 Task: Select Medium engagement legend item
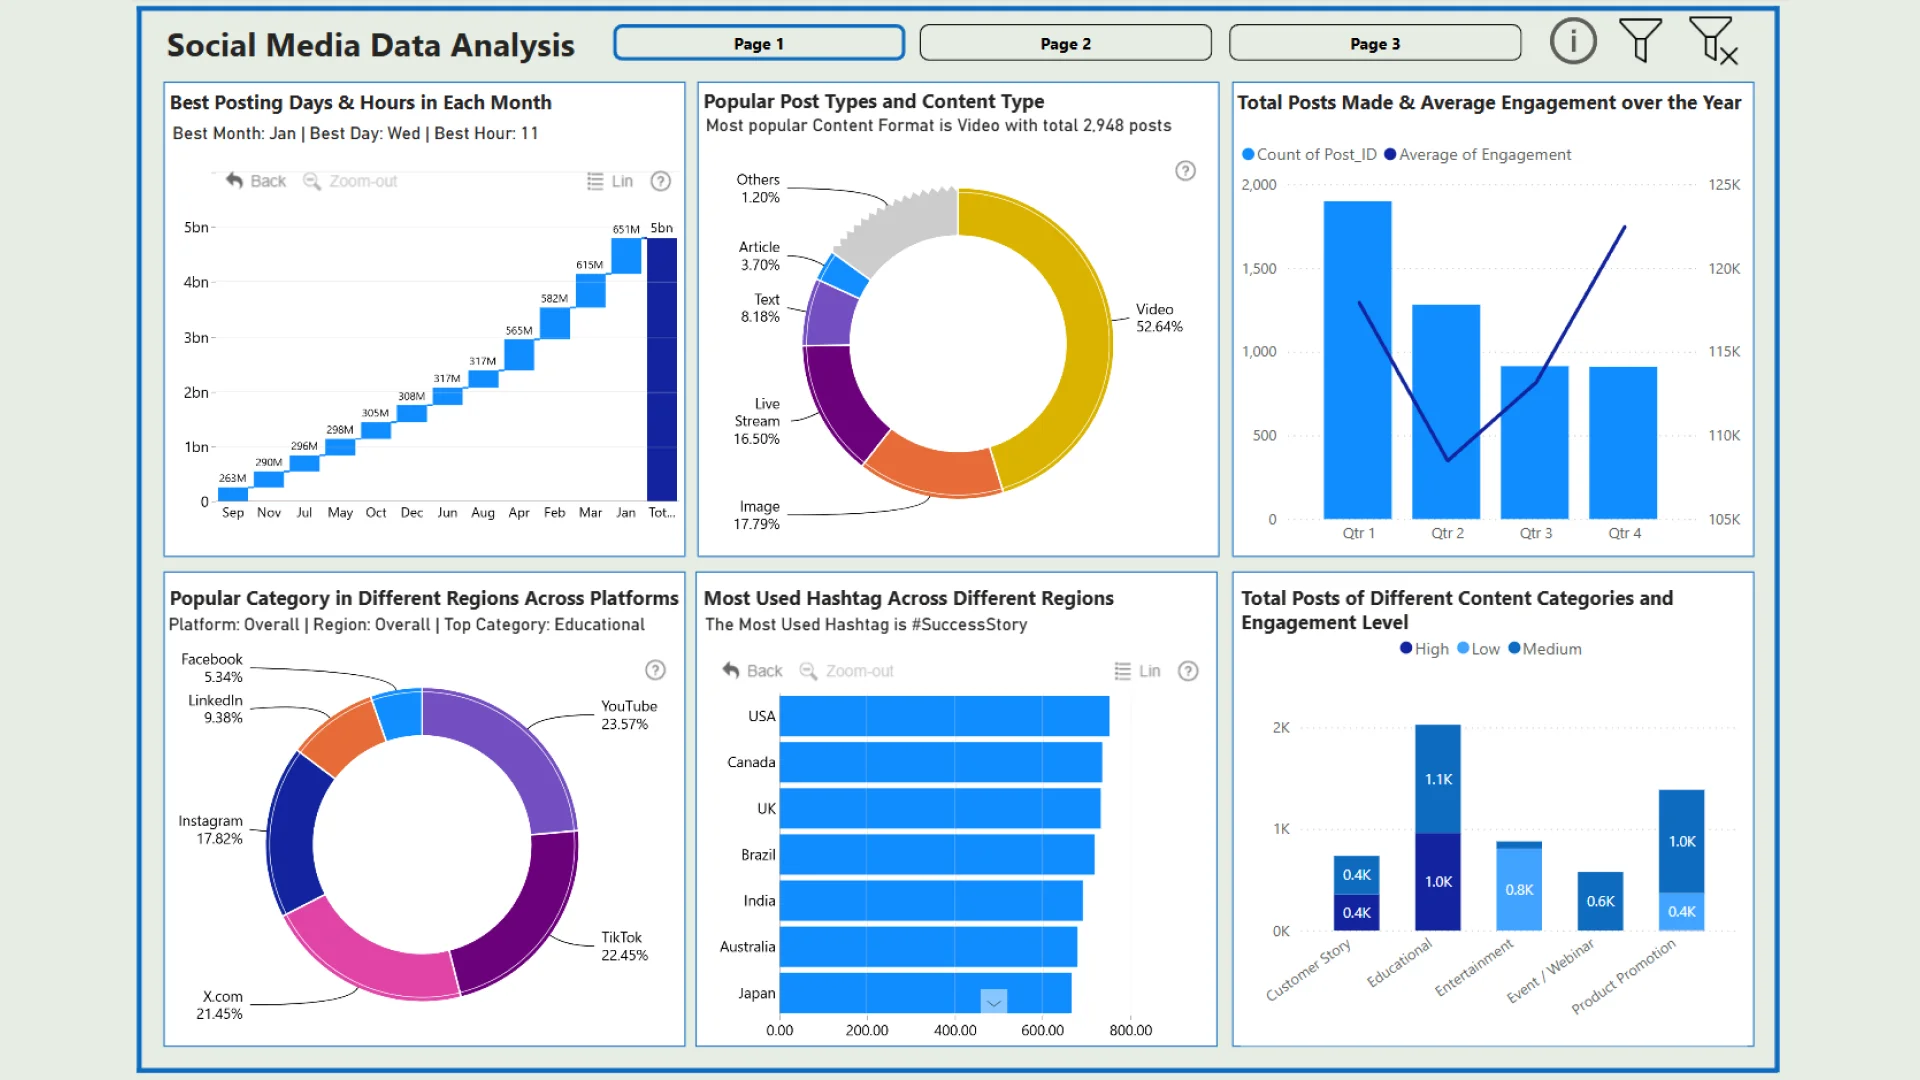pyautogui.click(x=1545, y=649)
